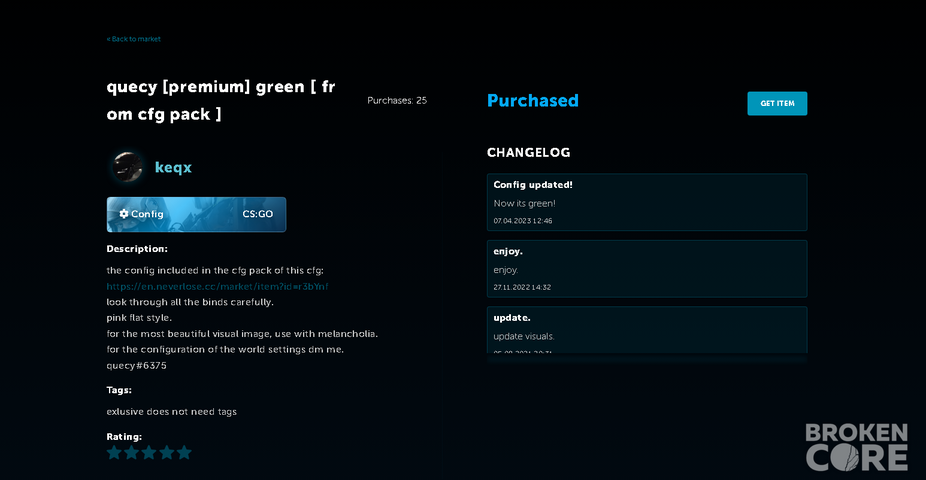Viewport: 926px width, 480px height.
Task: Open keqx's avatar picture
Action: point(128,167)
